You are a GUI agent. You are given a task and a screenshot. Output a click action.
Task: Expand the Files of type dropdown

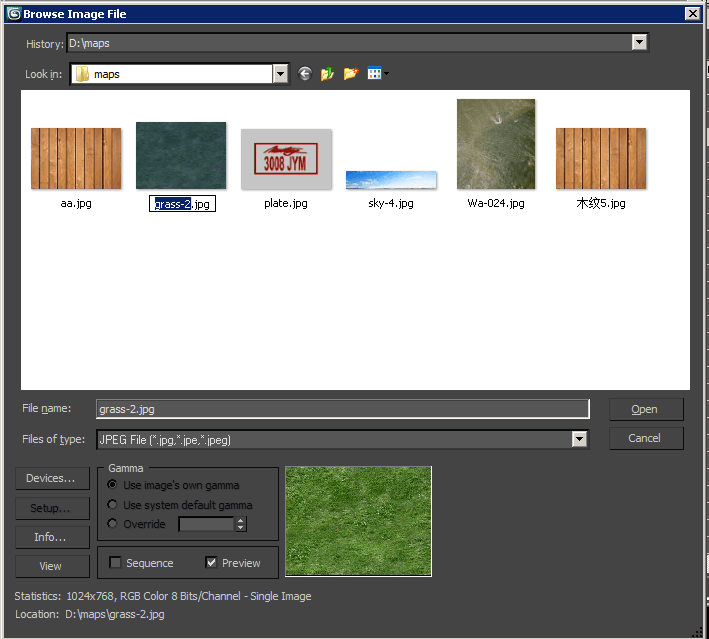click(x=578, y=439)
